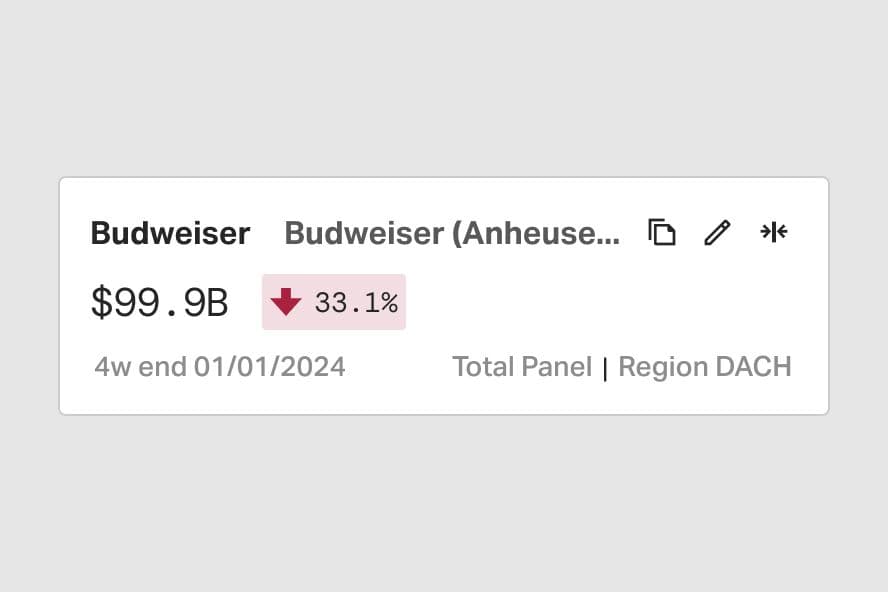This screenshot has height=592, width=888.
Task: Click the divider between Total Panel and Region
Action: tap(605, 369)
